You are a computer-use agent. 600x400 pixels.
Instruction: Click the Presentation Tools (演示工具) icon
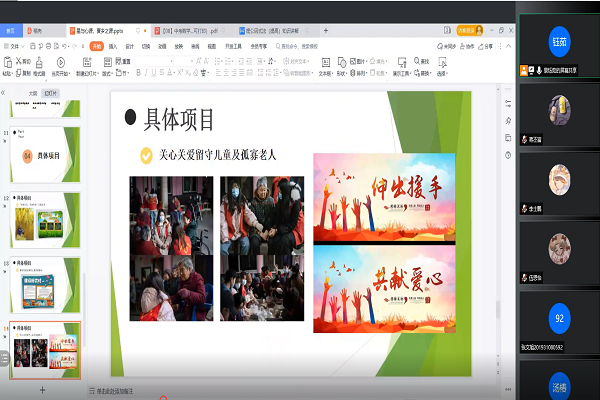pos(402,62)
